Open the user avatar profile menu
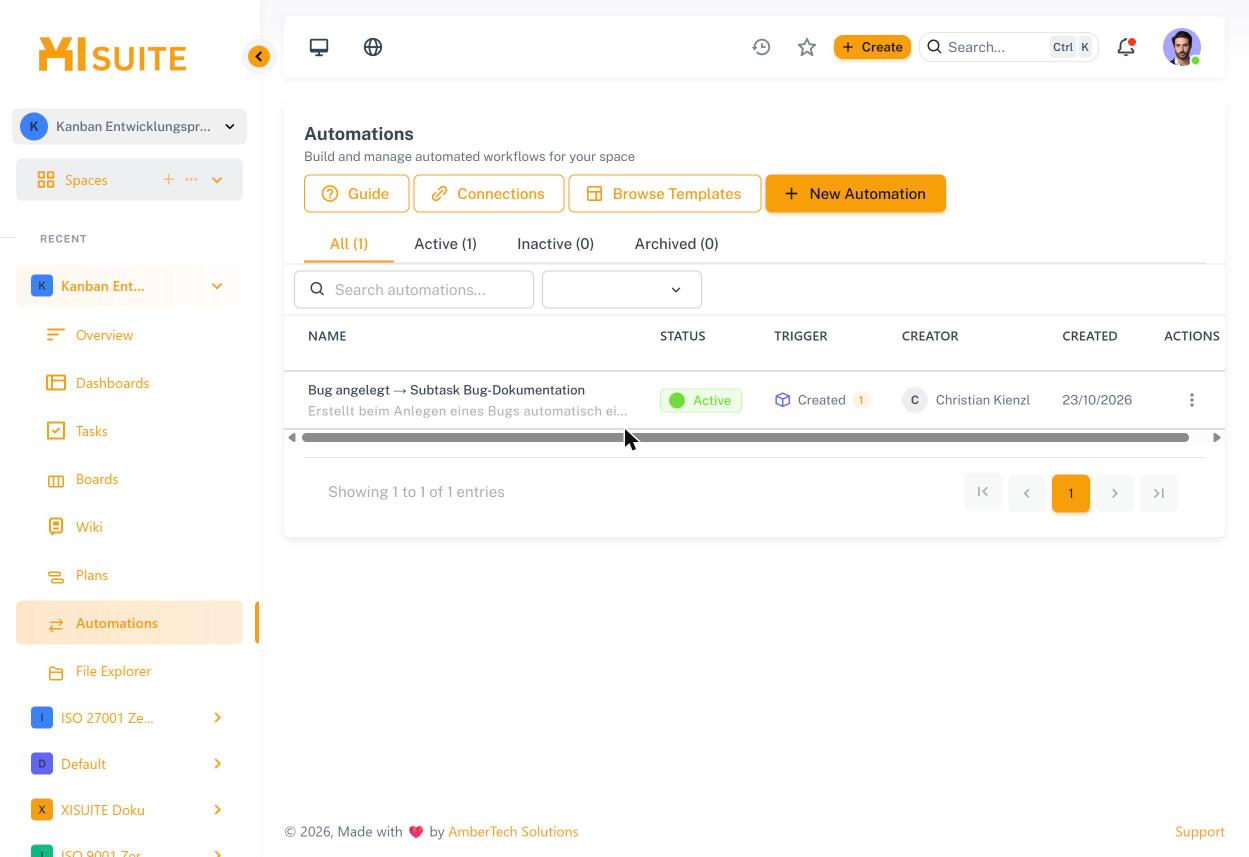1249x857 pixels. pyautogui.click(x=1182, y=47)
